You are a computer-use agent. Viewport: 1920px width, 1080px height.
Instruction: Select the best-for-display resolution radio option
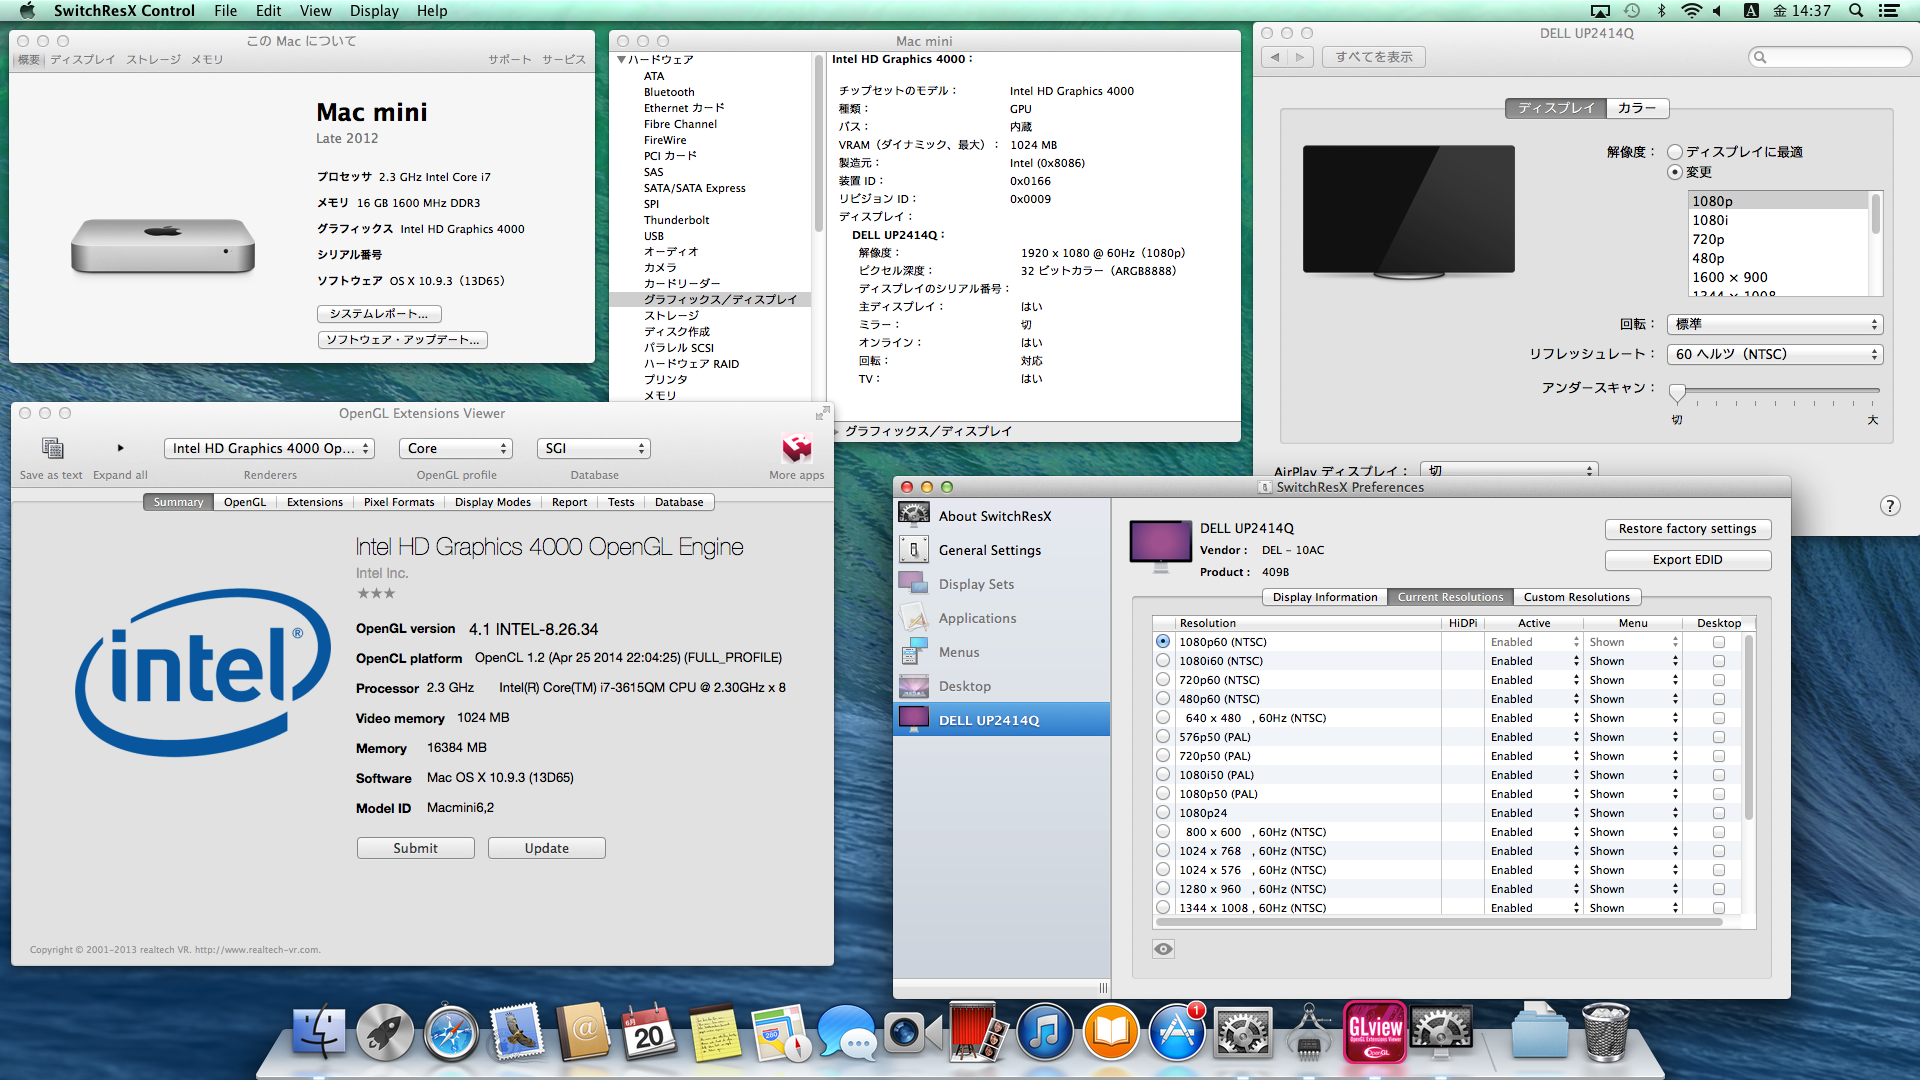[1675, 152]
